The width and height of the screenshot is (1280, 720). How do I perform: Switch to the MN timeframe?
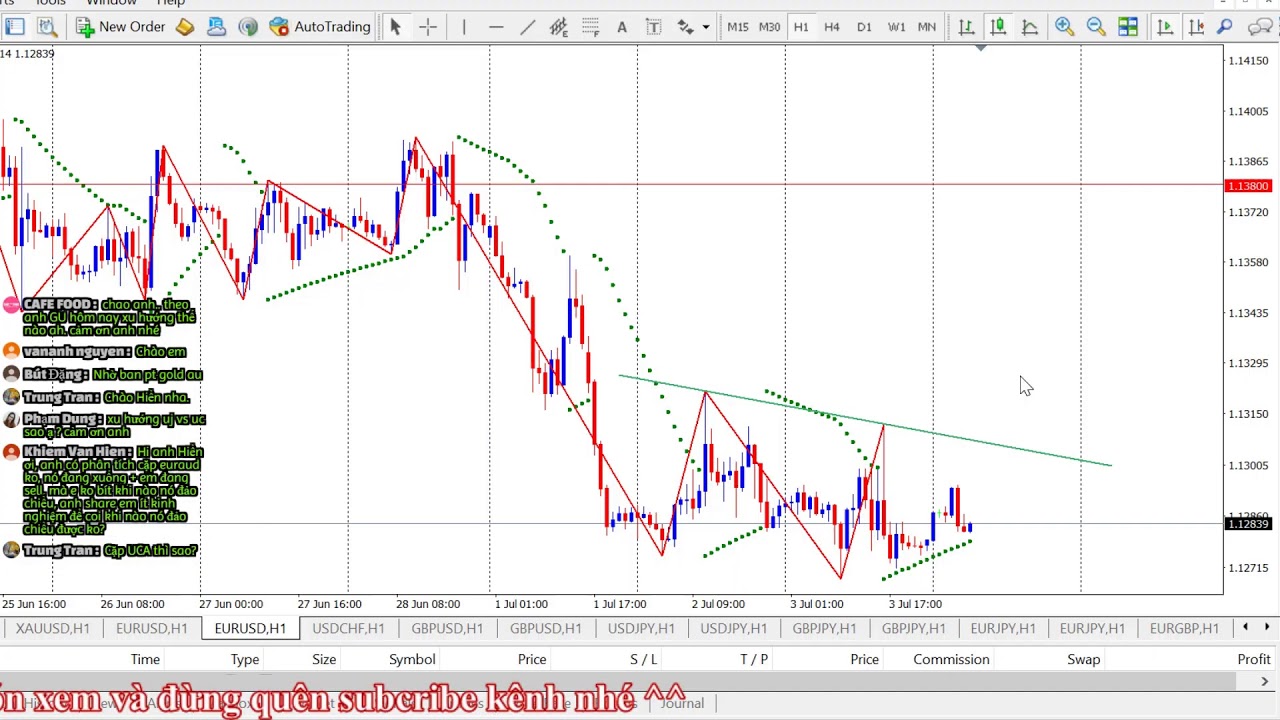[x=927, y=27]
